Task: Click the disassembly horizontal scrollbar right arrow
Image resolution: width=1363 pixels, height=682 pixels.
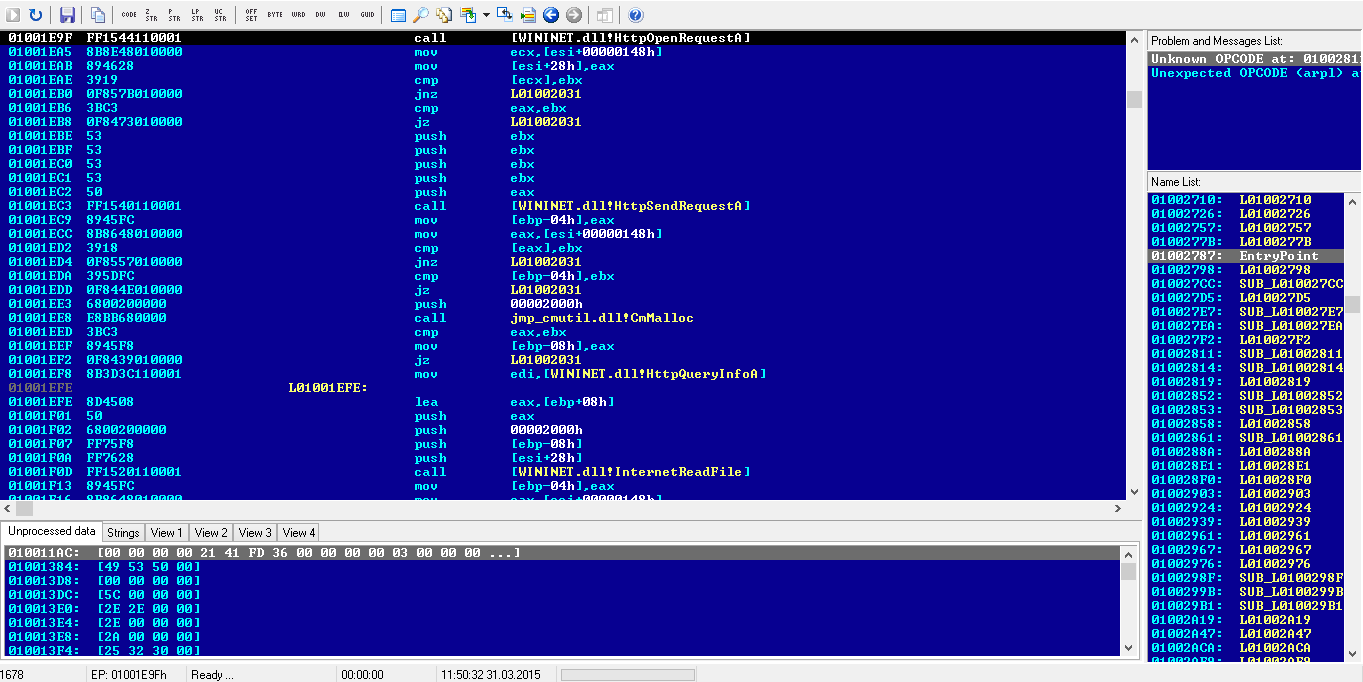Action: pos(1117,508)
